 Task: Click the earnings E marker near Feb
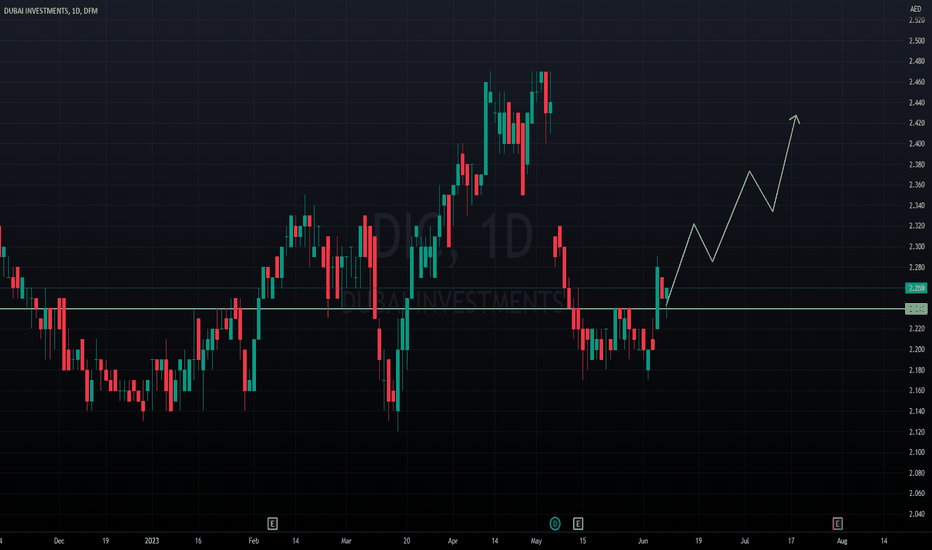(x=272, y=523)
